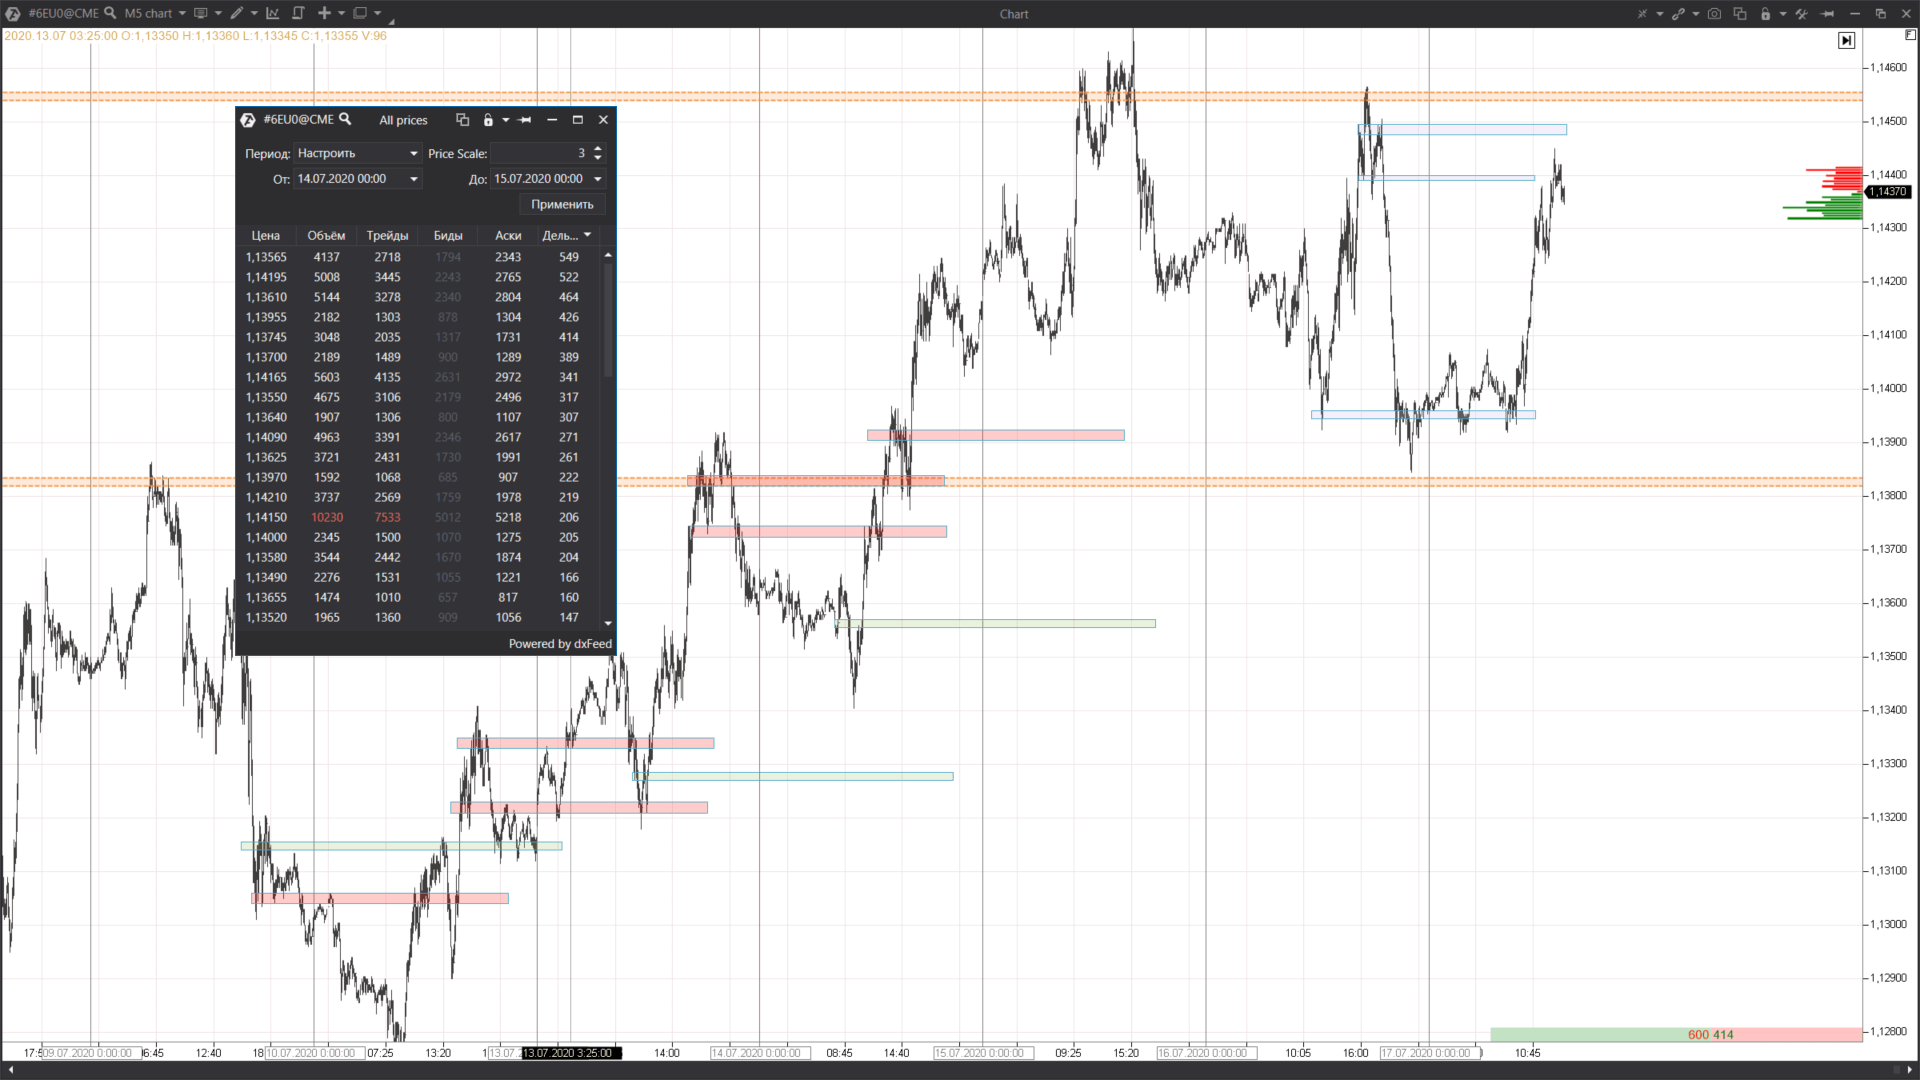
Task: Sort table by Цена column header
Action: point(265,236)
